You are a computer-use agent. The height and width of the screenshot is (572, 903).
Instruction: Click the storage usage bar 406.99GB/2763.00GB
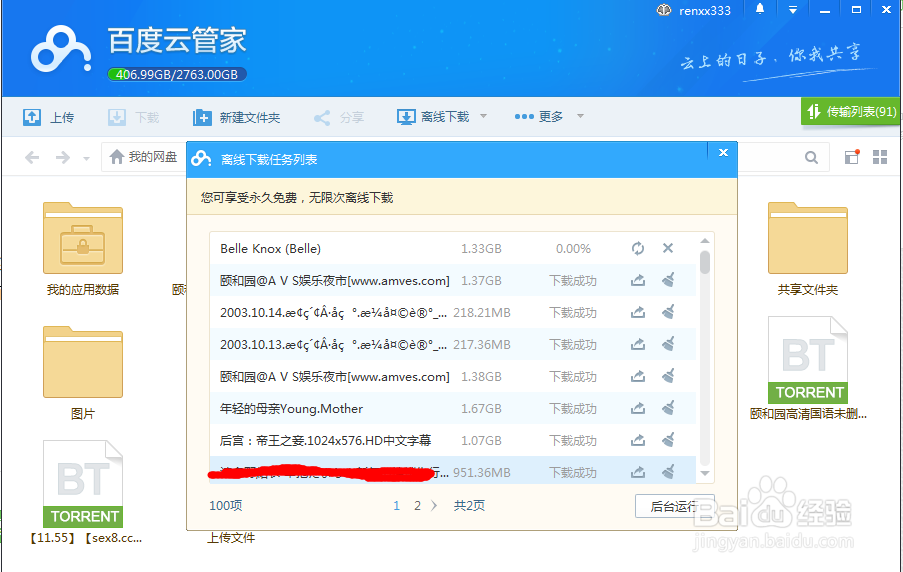[x=177, y=74]
